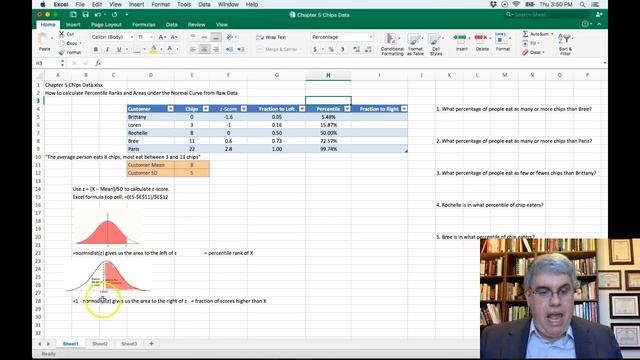This screenshot has height=360, width=640.
Task: Toggle Underline formatting
Action: click(119, 49)
